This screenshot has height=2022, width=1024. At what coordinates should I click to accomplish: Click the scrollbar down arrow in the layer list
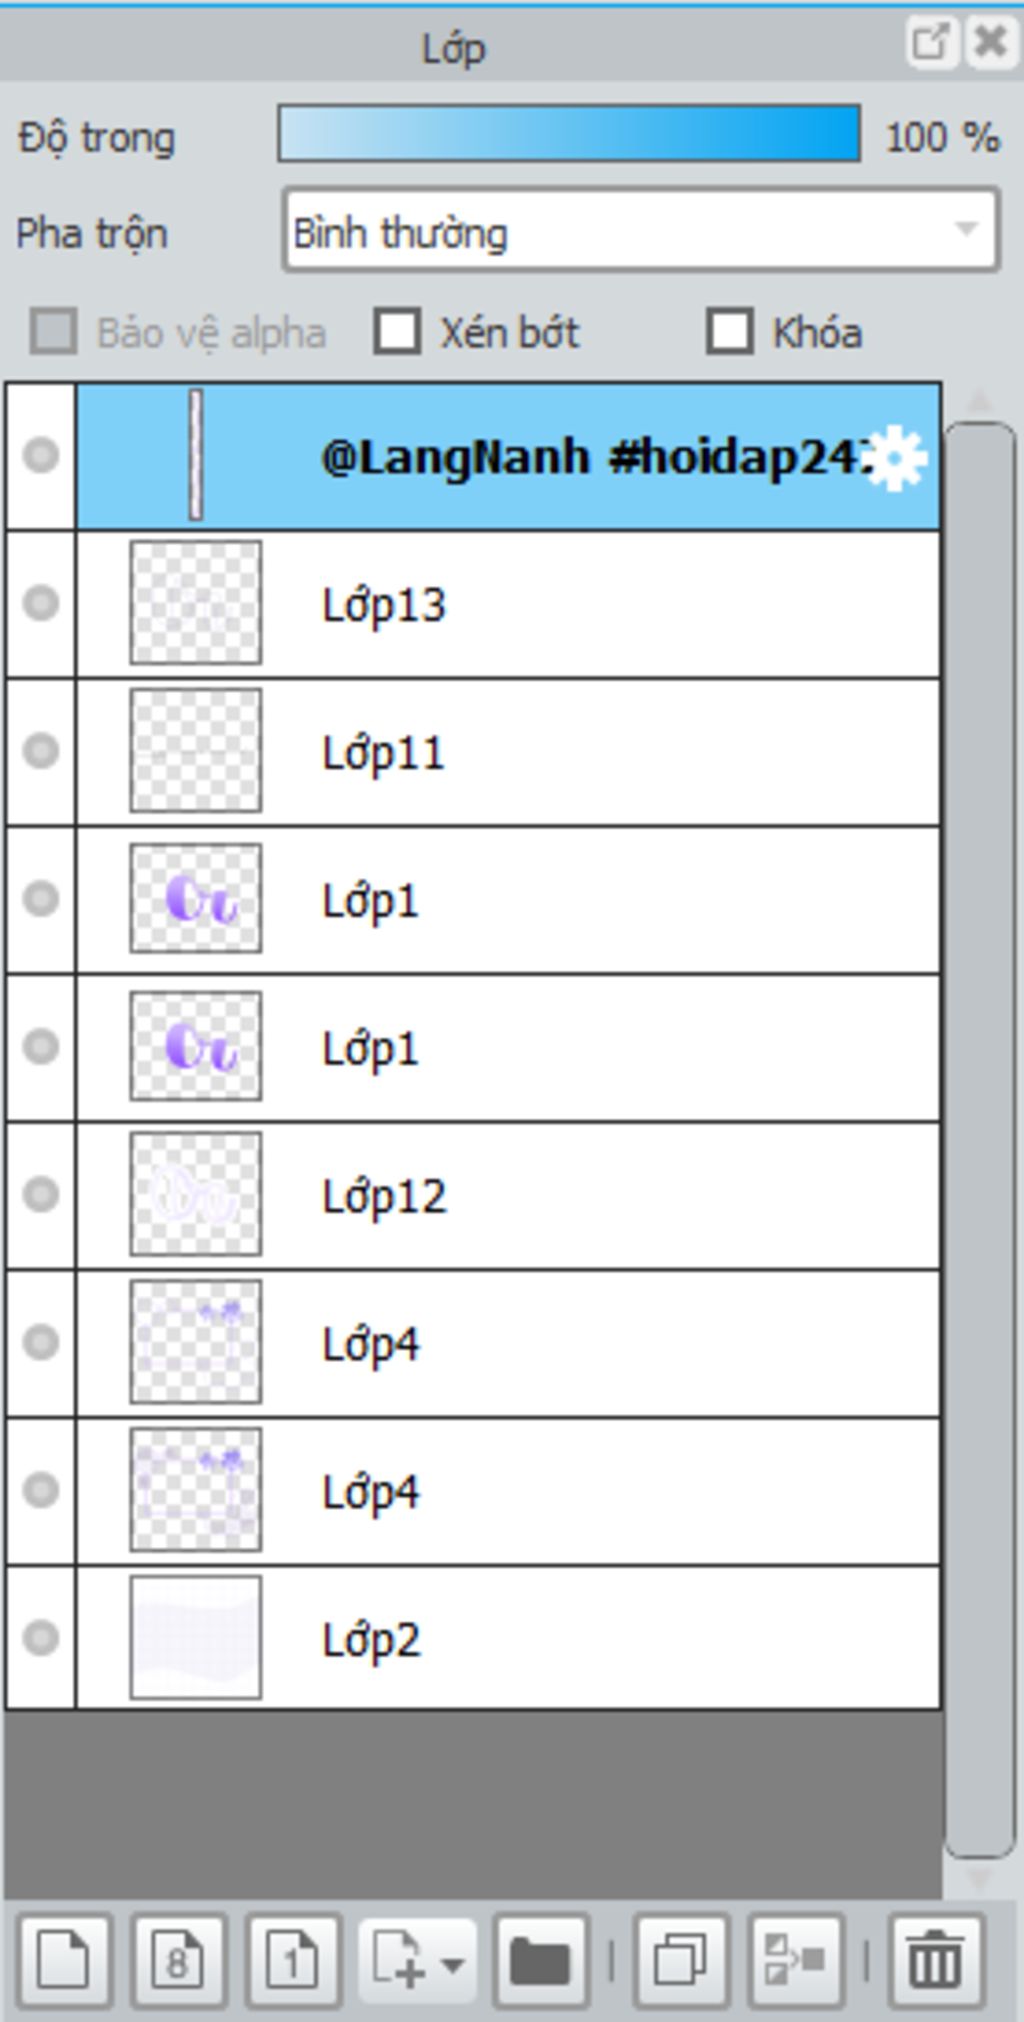click(x=979, y=1878)
